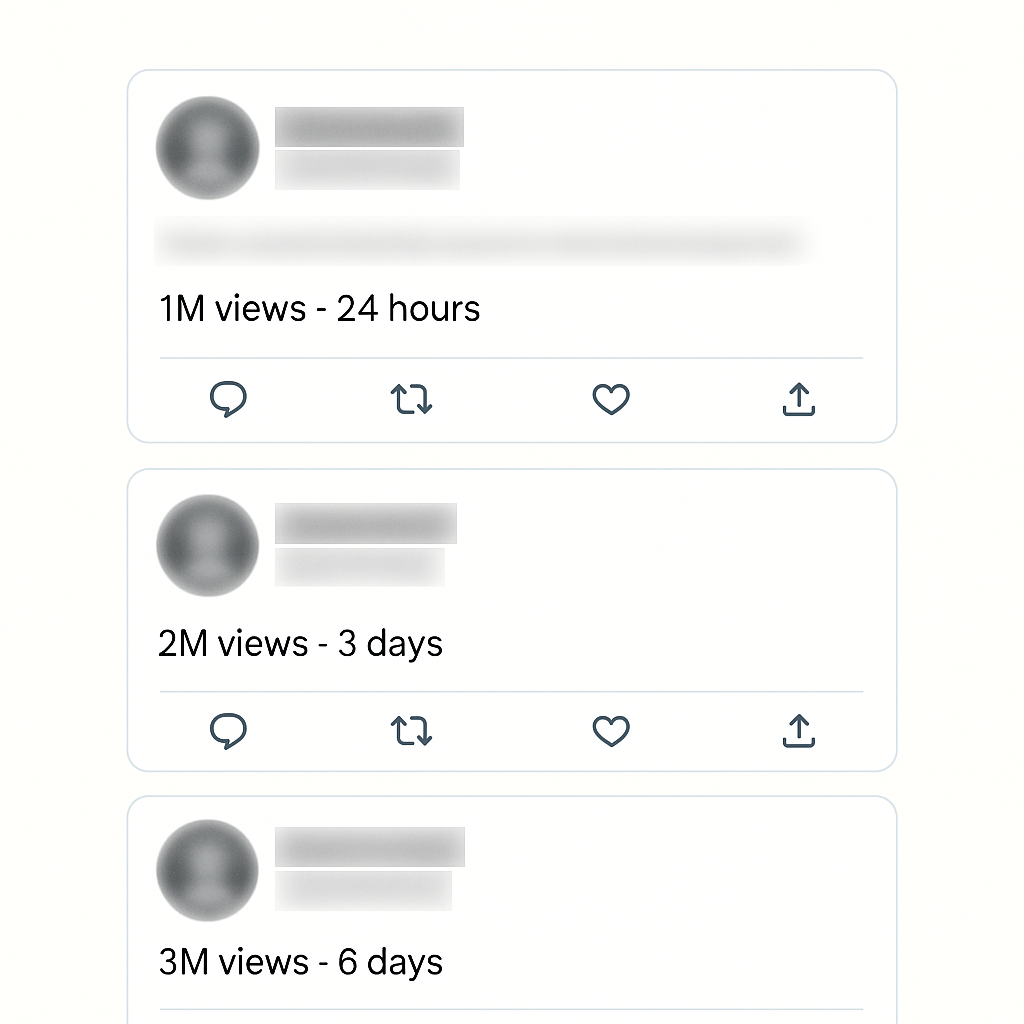Click the blurred handle on the 2M views post
Screen dimensions: 1024x1024
point(360,567)
